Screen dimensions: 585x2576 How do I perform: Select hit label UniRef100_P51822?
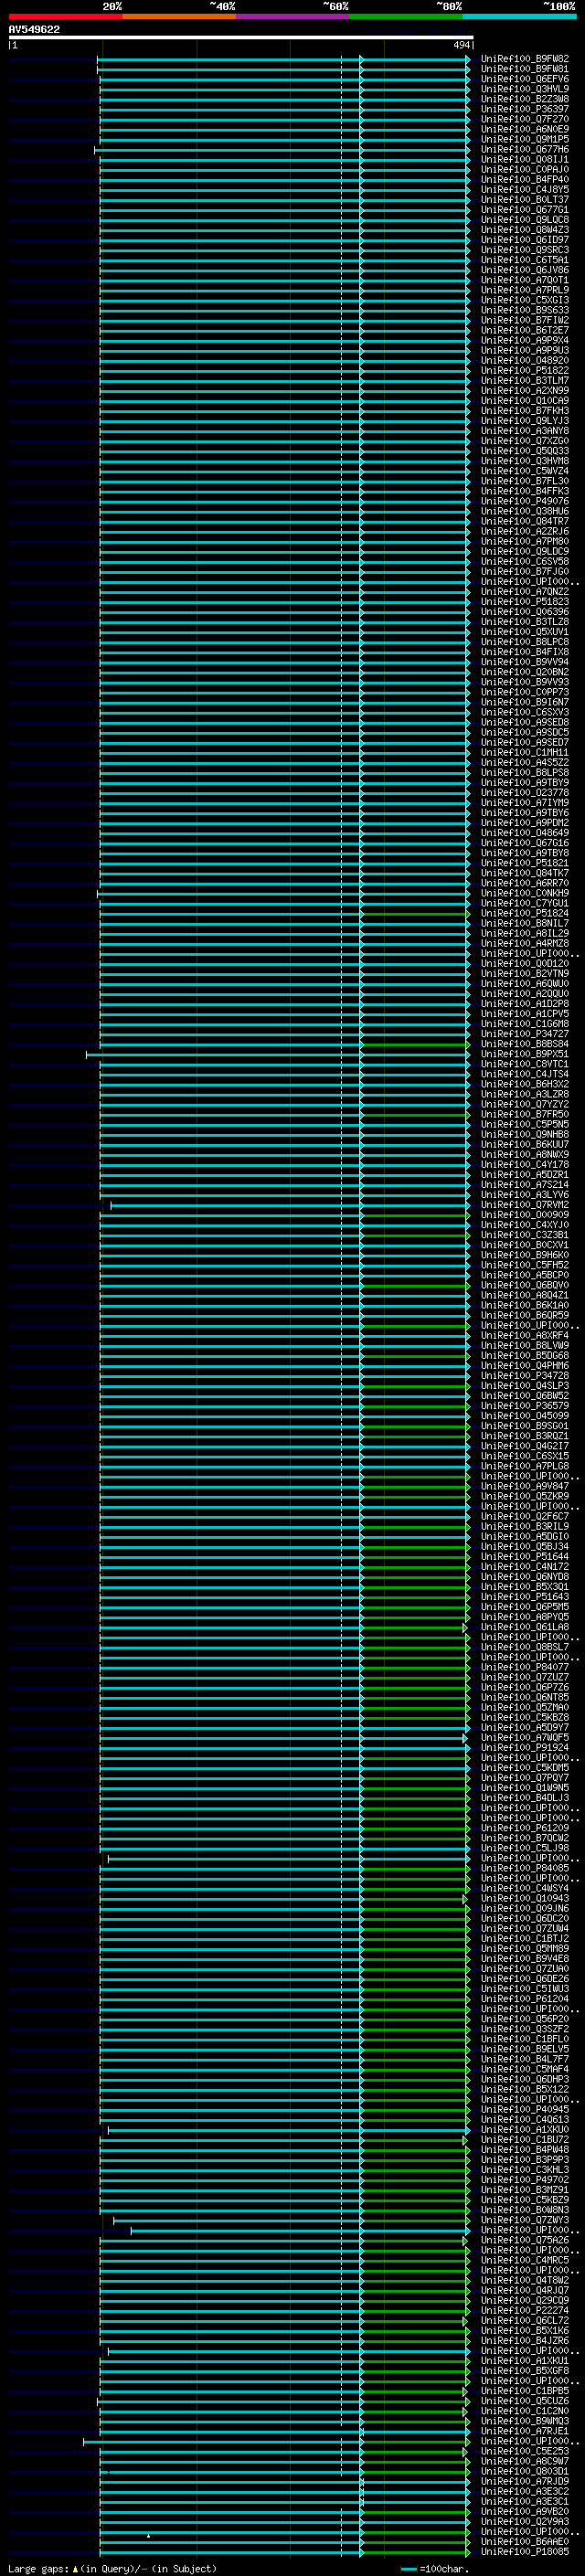[x=524, y=370]
